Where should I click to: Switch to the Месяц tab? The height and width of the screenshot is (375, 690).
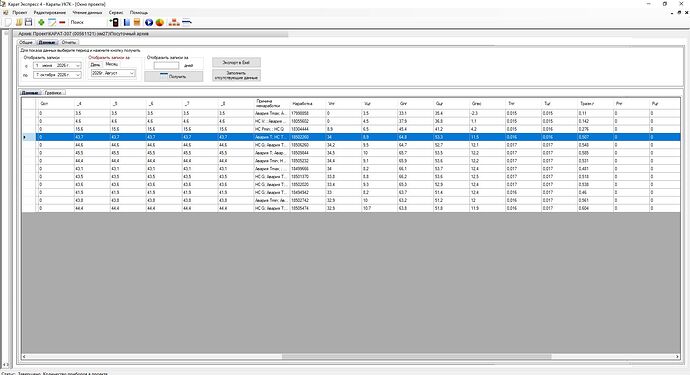112,64
